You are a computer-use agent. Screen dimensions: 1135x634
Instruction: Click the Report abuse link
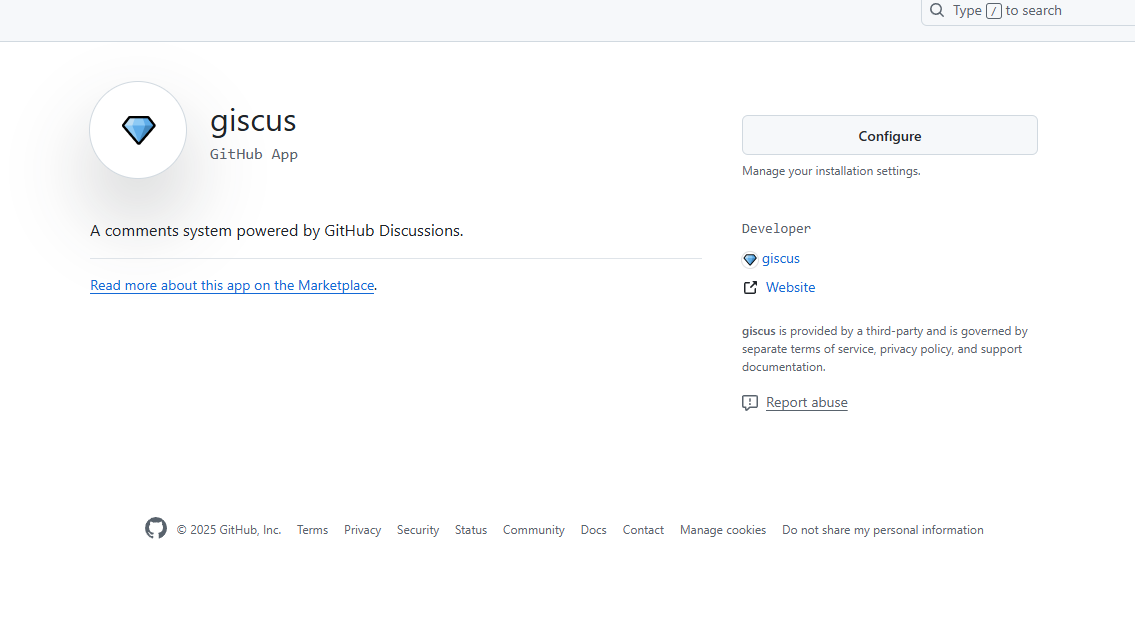pos(806,403)
